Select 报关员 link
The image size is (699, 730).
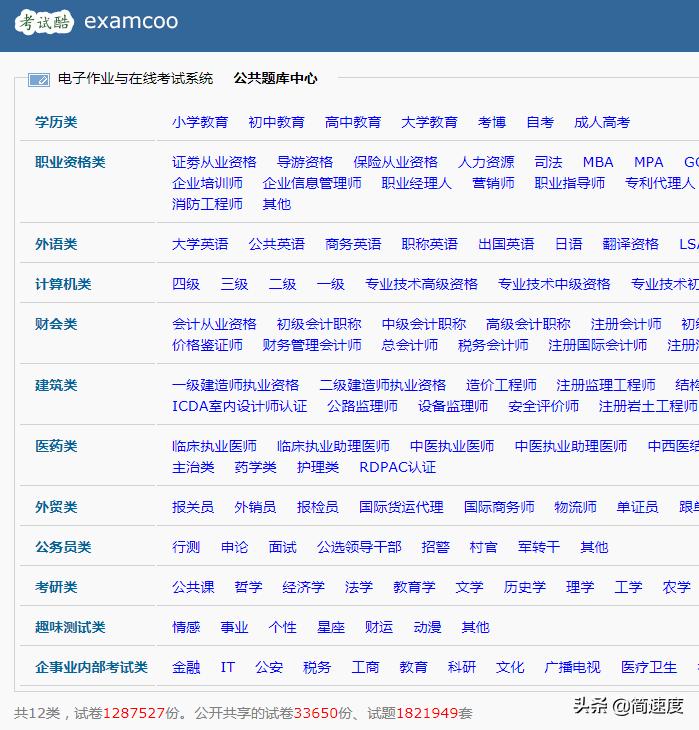pos(193,507)
